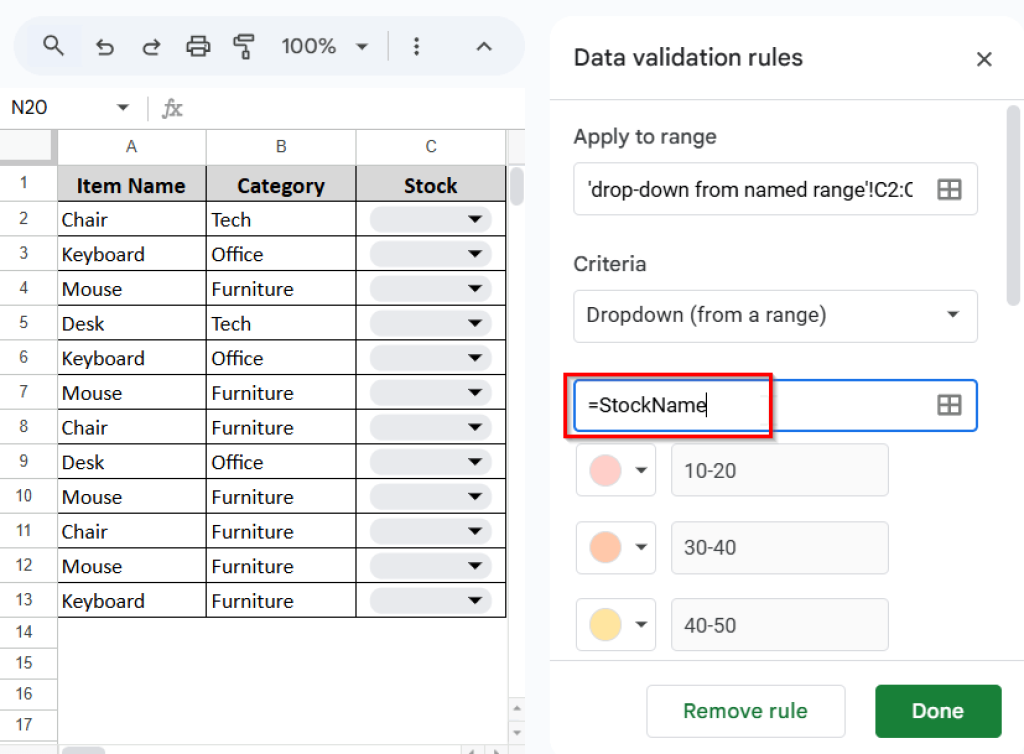Open the More options three-dot menu
1024x754 pixels.
(x=417, y=46)
